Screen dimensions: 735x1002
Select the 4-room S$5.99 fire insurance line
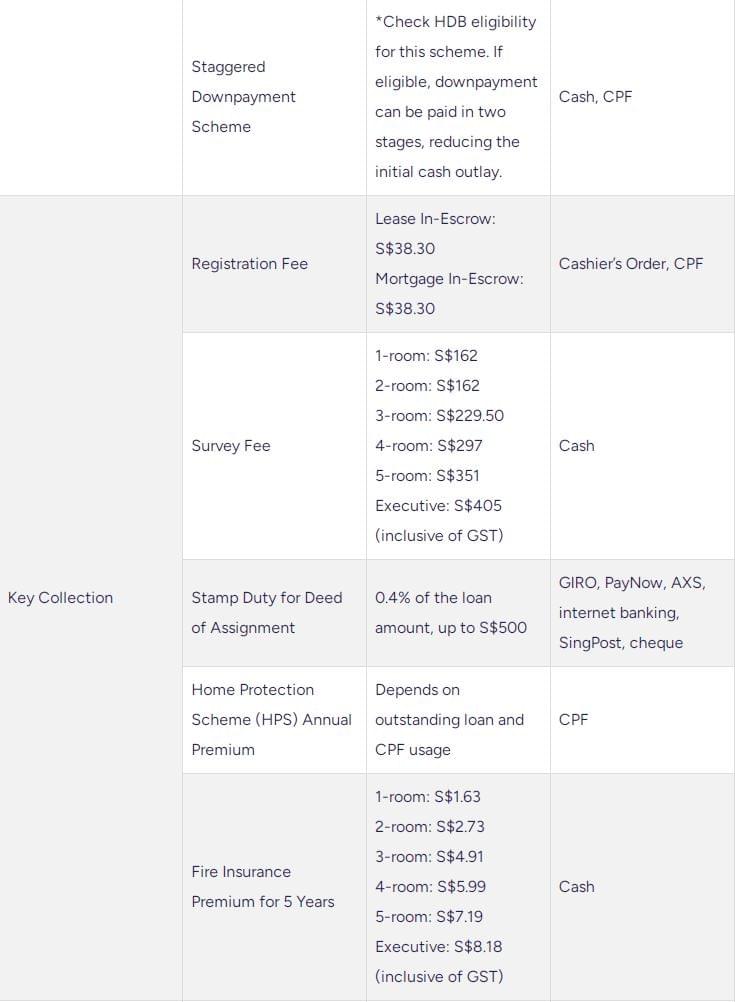[430, 886]
